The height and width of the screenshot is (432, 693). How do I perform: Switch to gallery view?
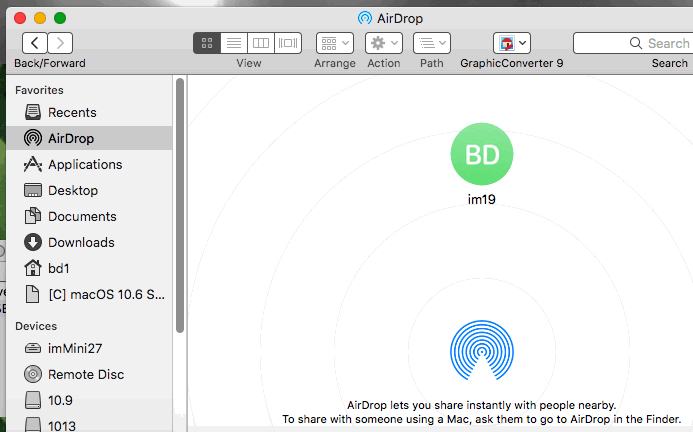coord(288,43)
